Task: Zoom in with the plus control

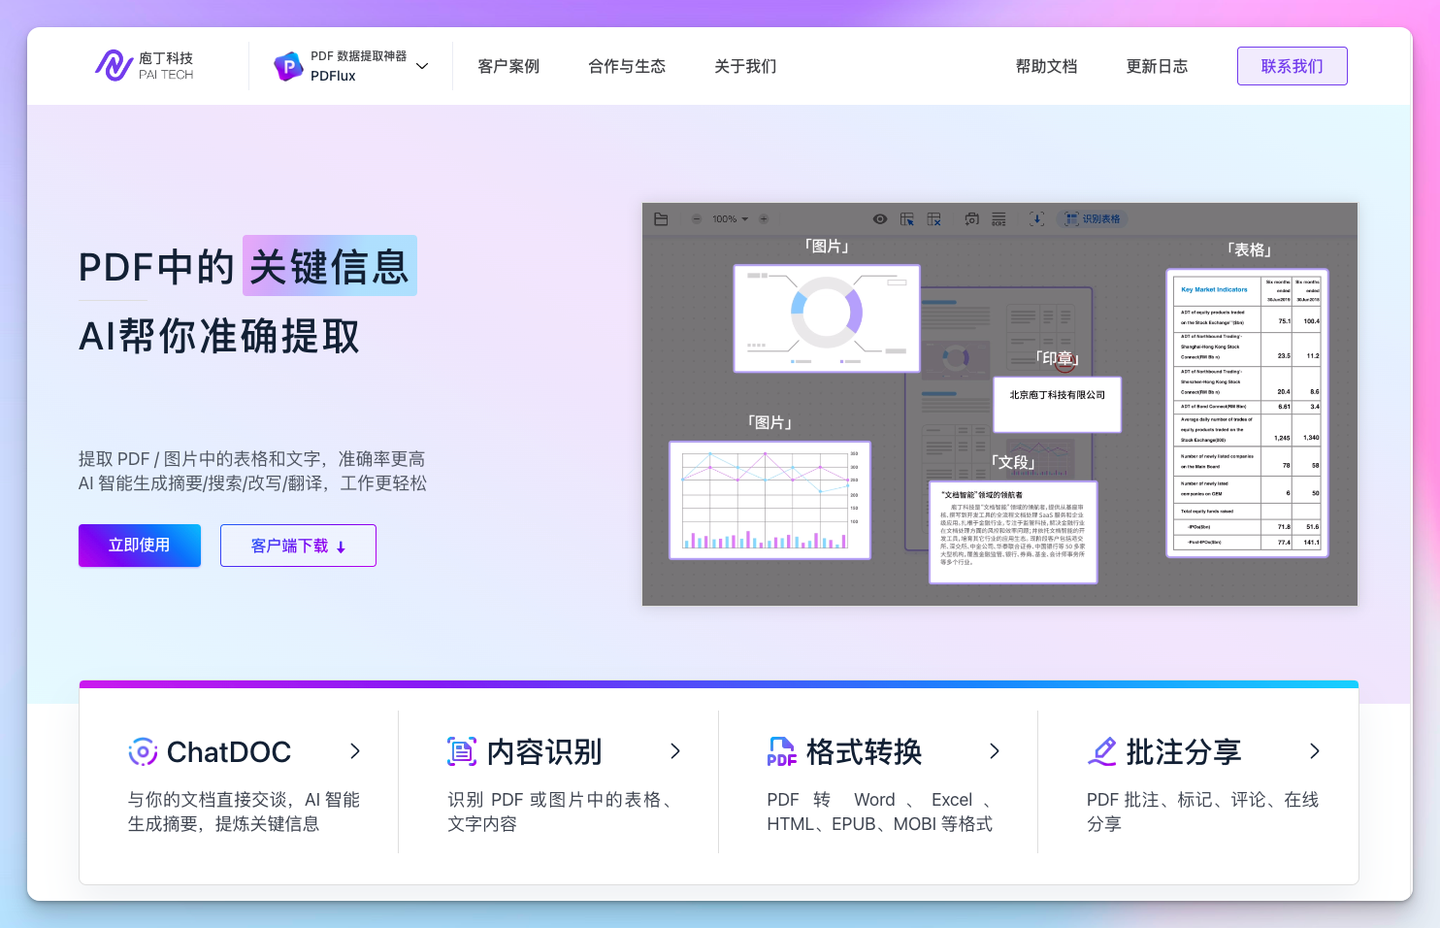Action: 763,218
